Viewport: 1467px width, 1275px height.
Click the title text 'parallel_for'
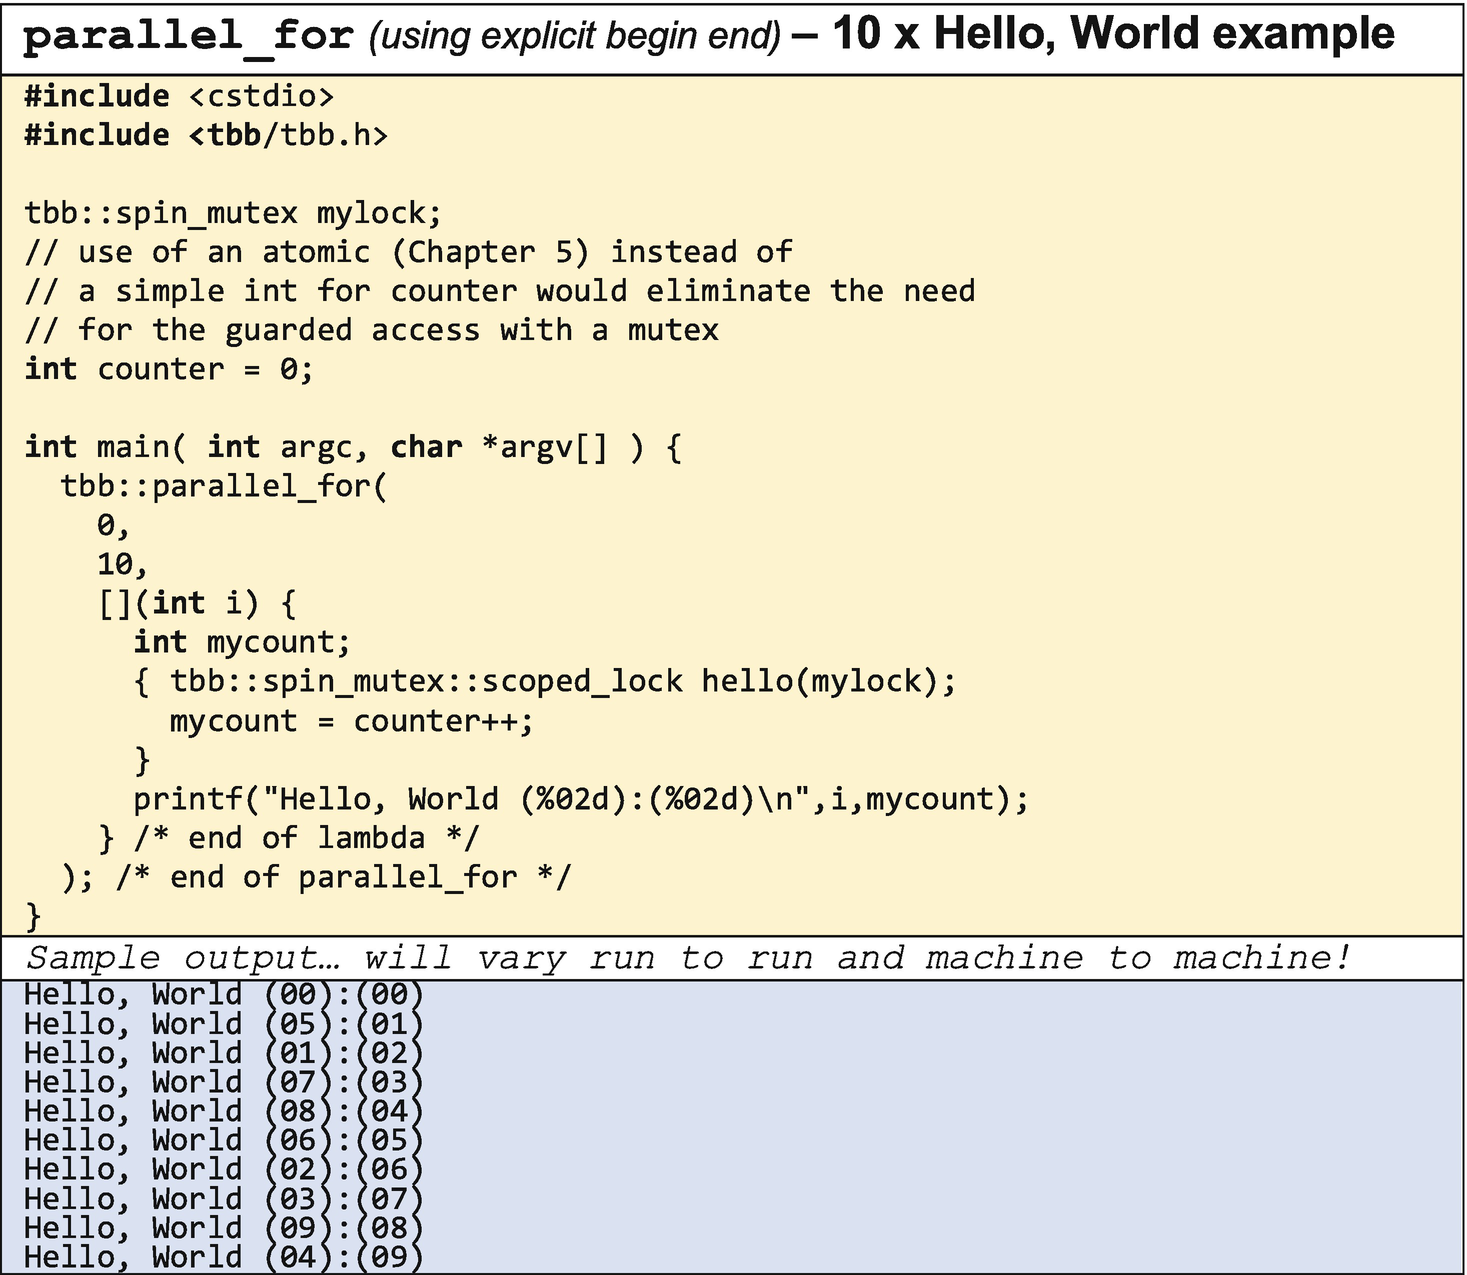pos(188,36)
